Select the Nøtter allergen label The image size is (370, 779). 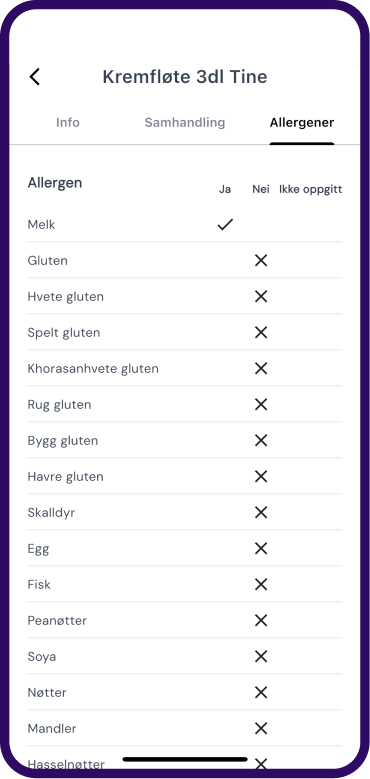coord(47,692)
